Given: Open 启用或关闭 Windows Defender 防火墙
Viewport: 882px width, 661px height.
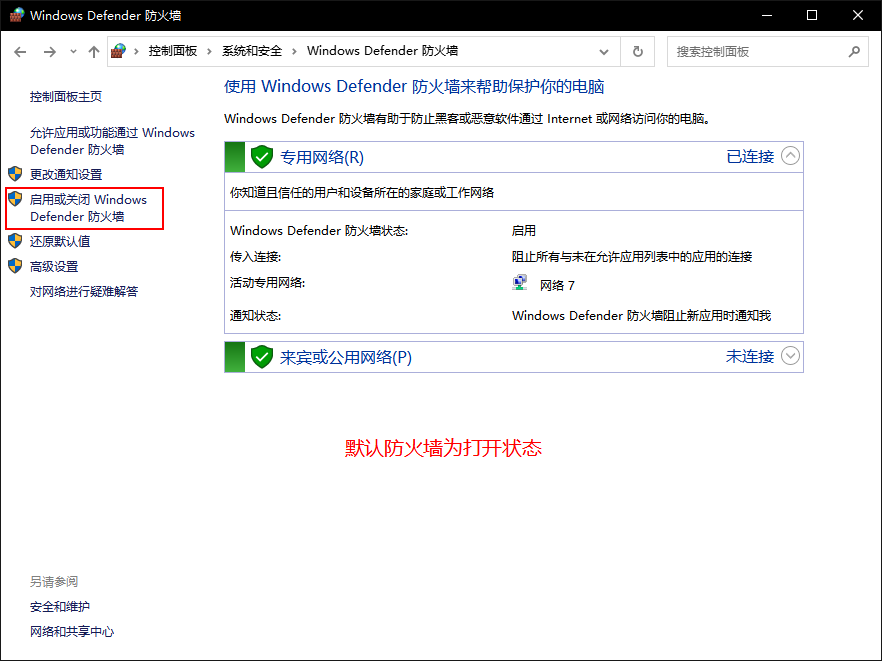Looking at the screenshot, I should click(88, 208).
